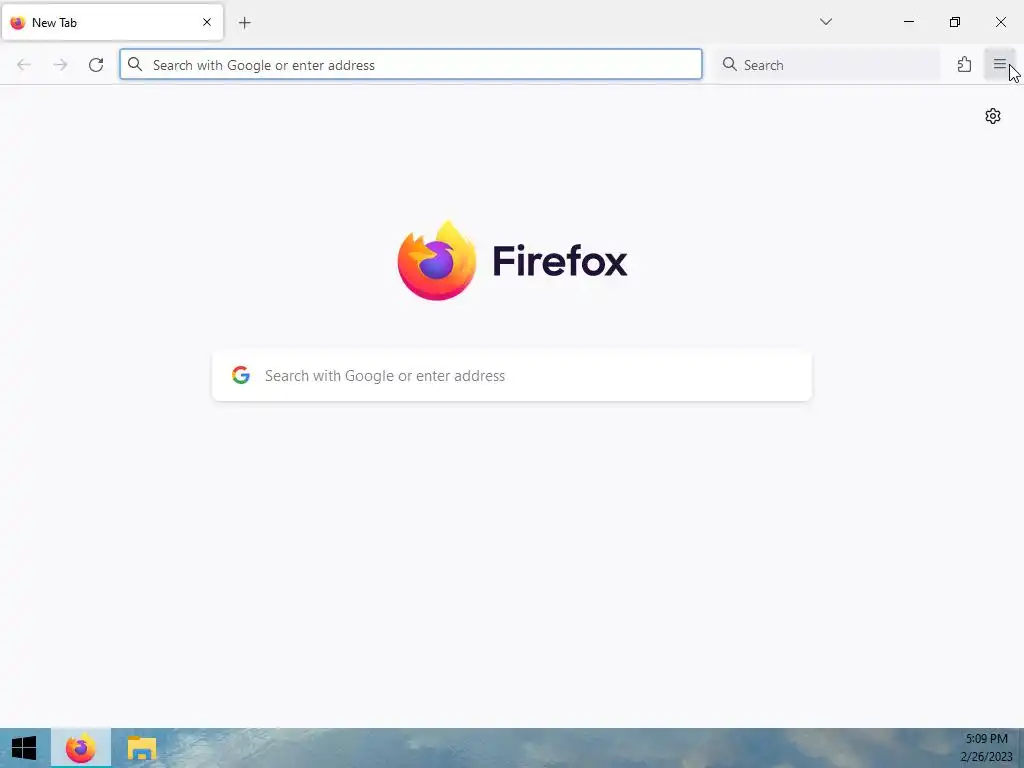Click the Back arrow icon
Screen dimensions: 1024x768
[x=24, y=65]
